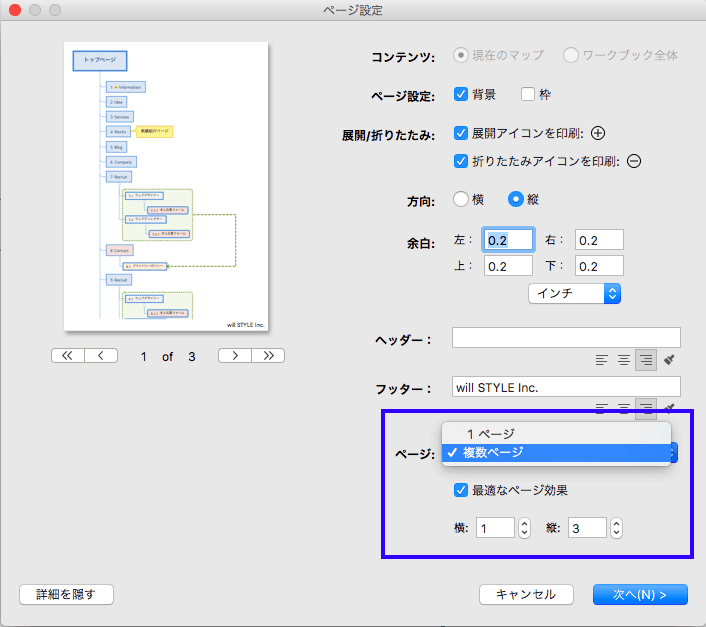
Task: Enable the 枠 border checkbox
Action: coord(527,94)
